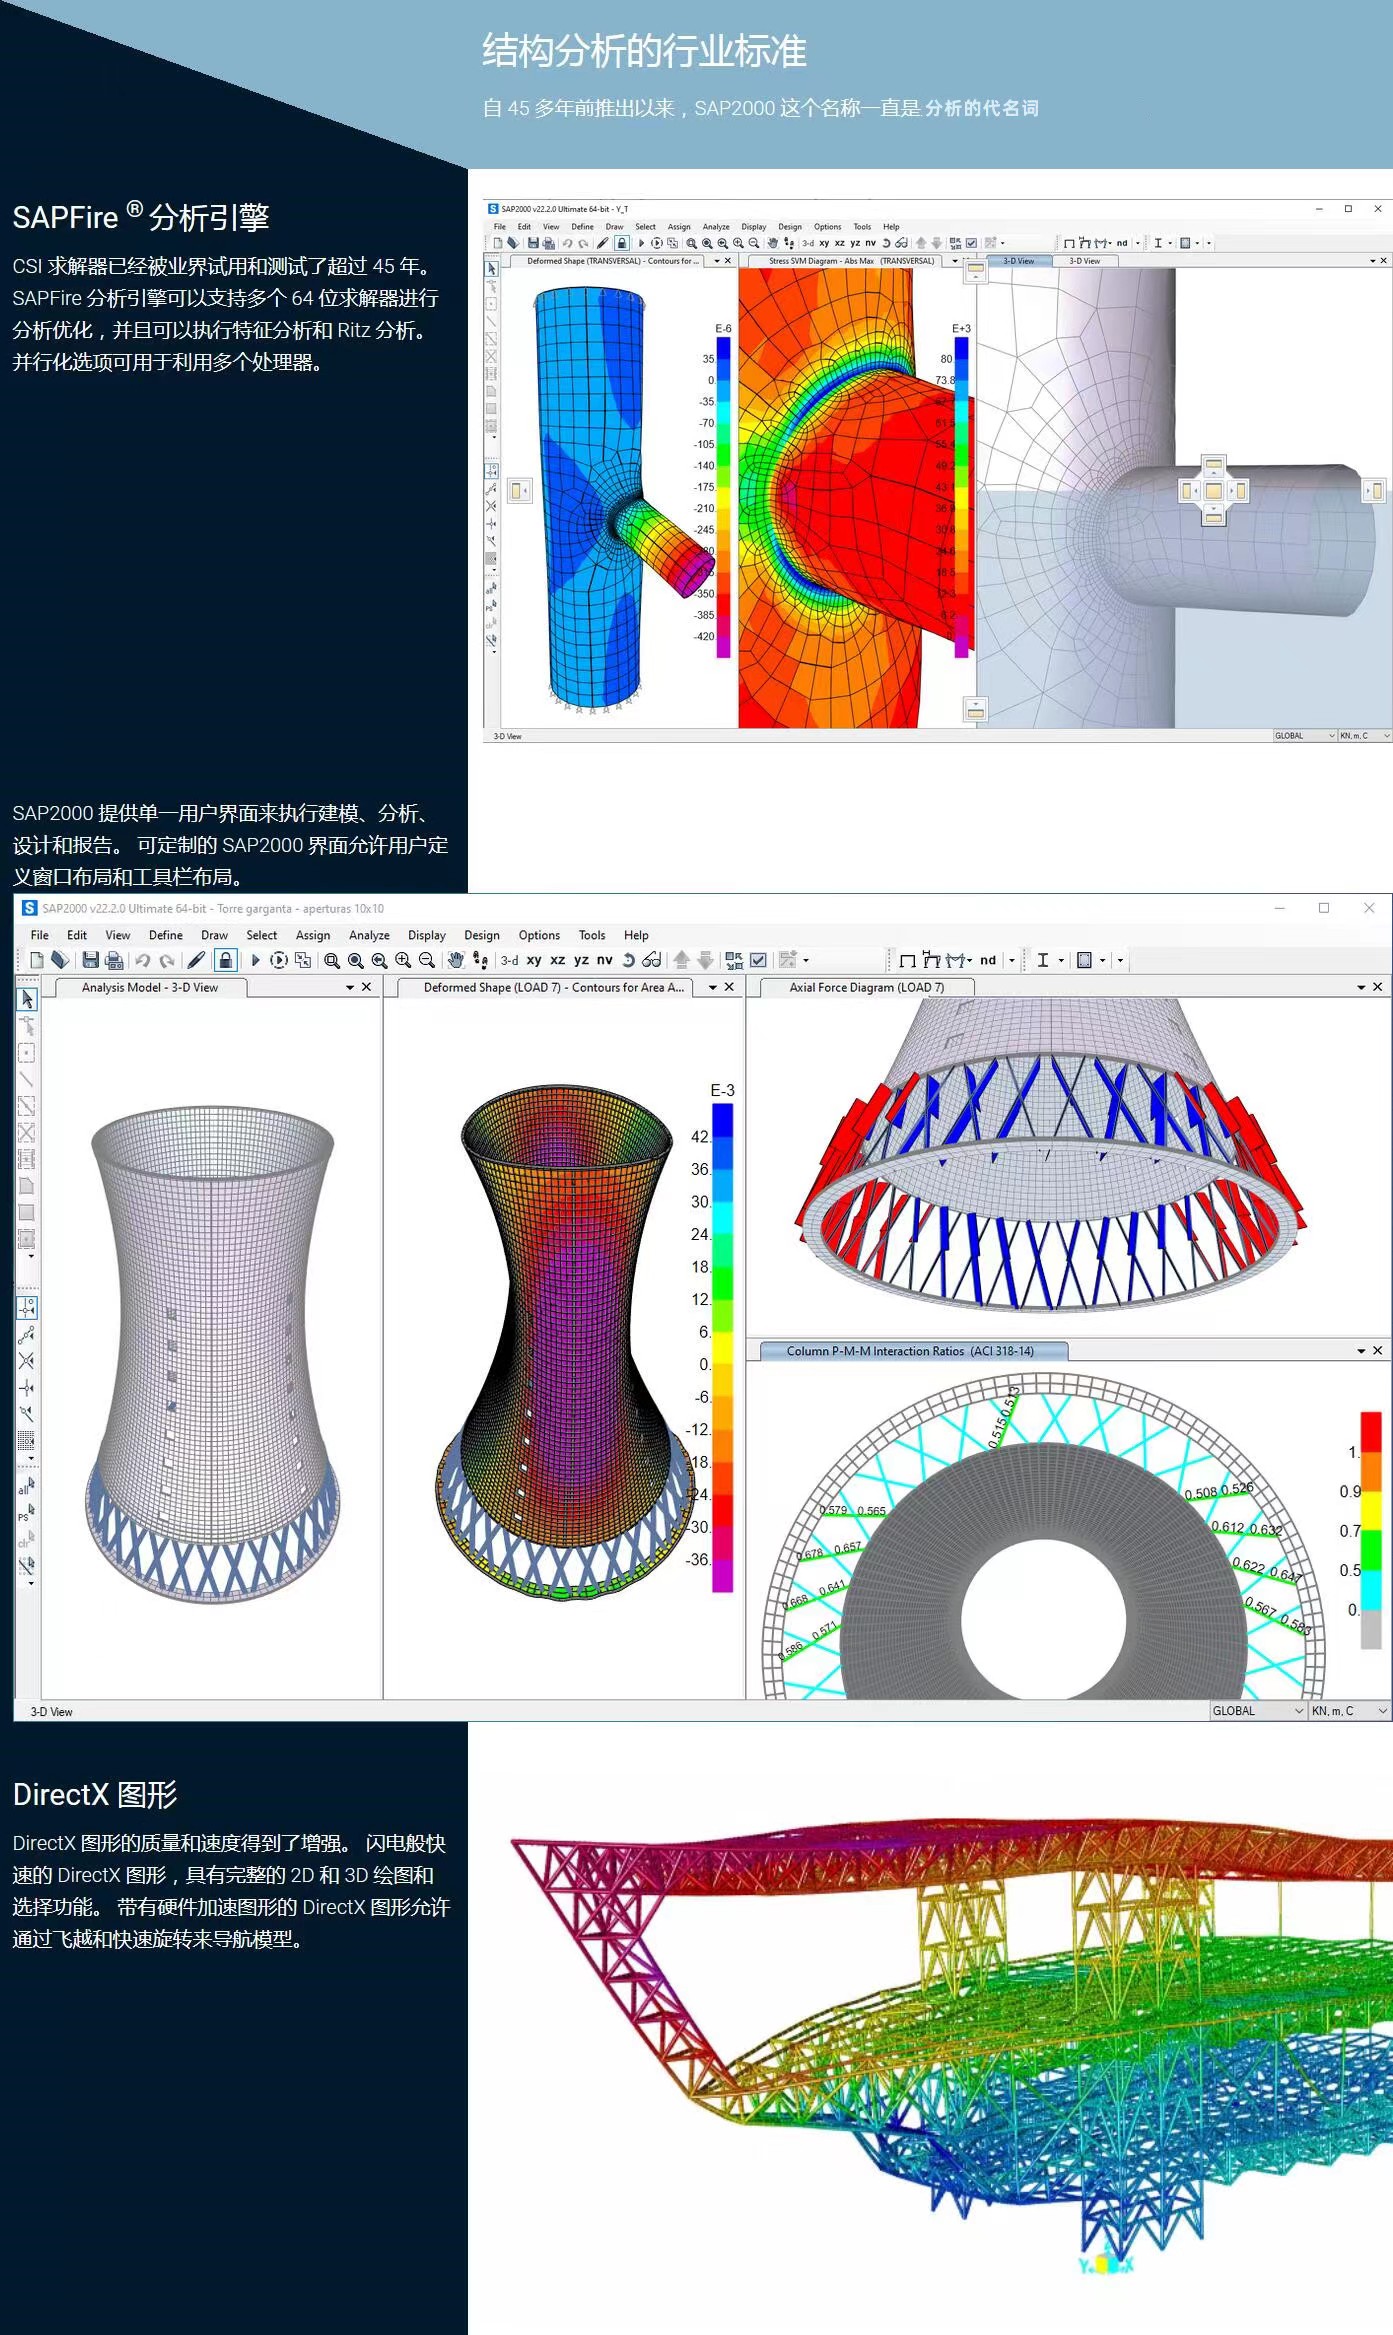Select the Pan hand tool in lower toolbar

(x=456, y=960)
